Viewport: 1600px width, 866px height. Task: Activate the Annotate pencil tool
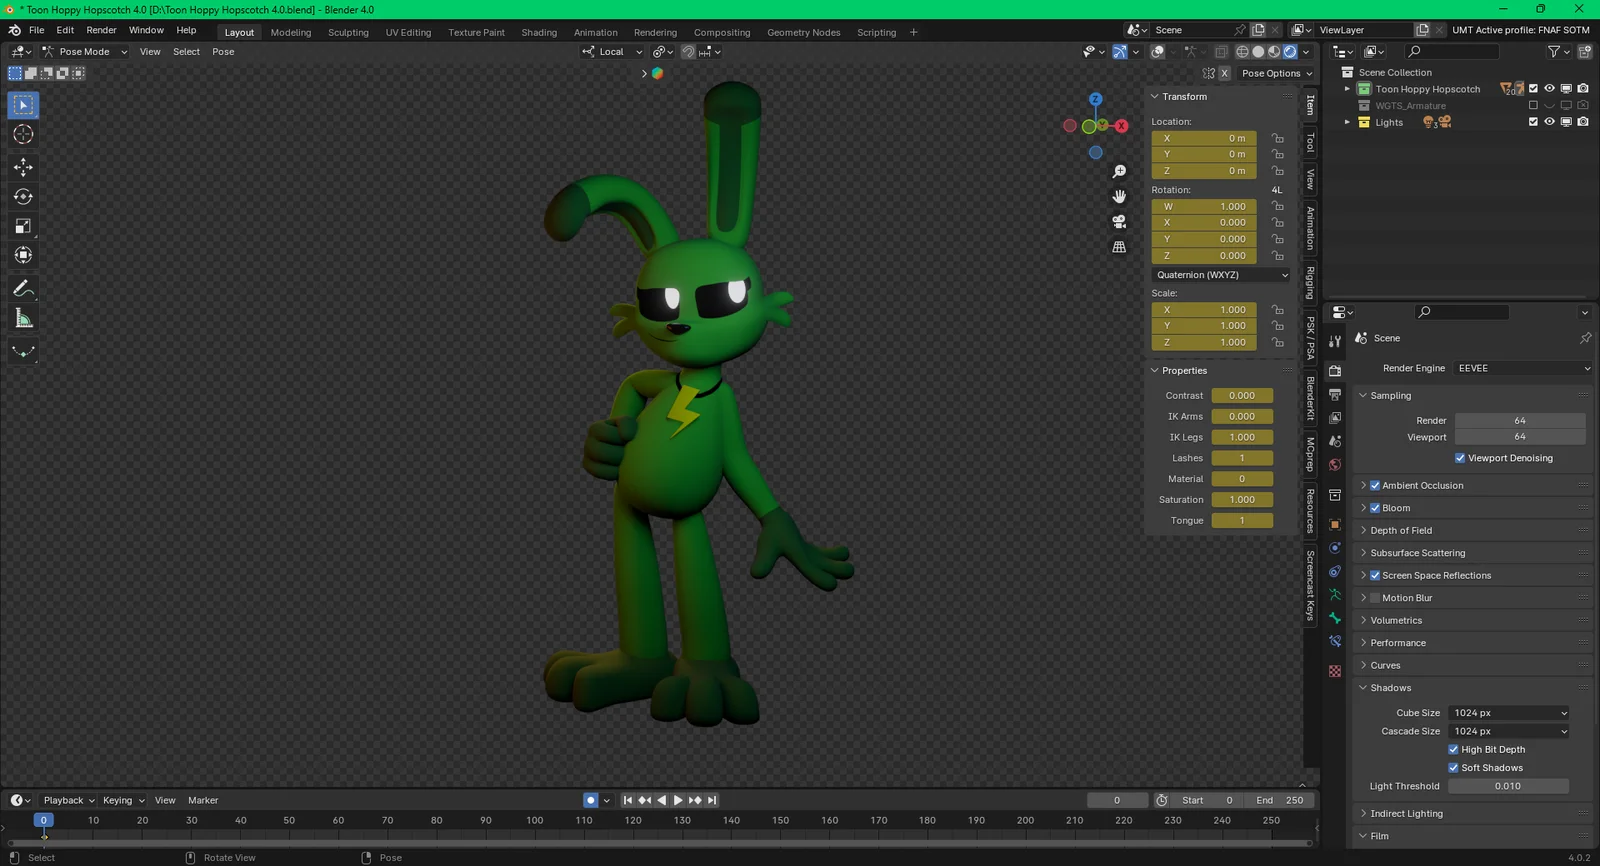[x=23, y=289]
